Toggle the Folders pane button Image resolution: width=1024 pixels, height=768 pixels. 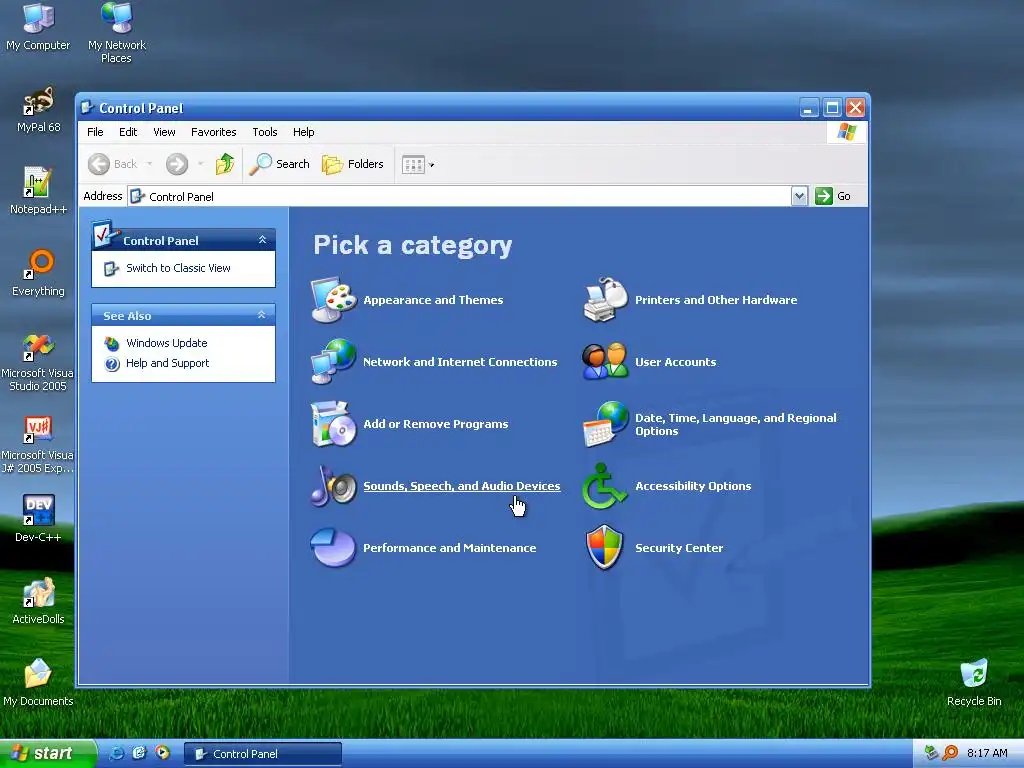click(x=353, y=164)
